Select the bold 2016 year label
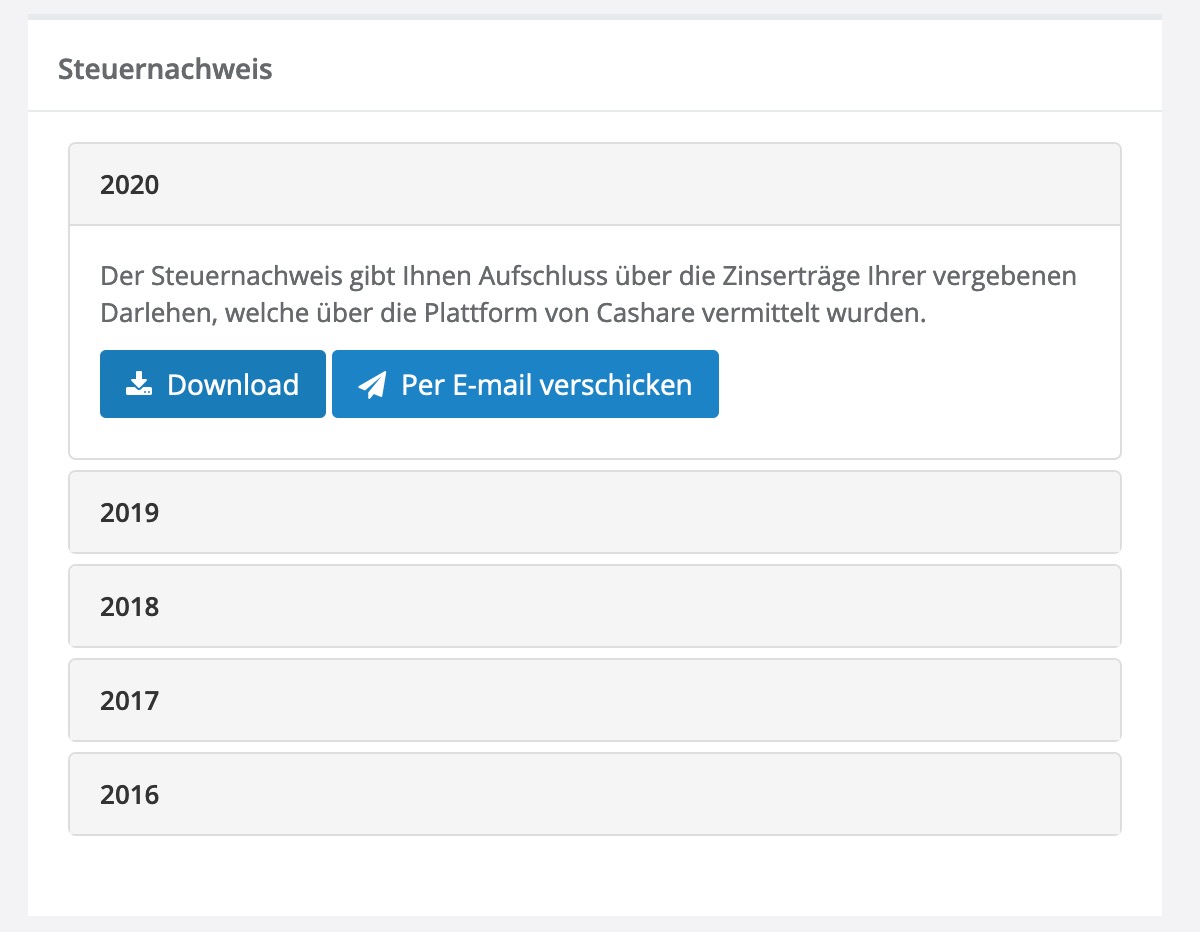This screenshot has width=1200, height=932. click(130, 794)
